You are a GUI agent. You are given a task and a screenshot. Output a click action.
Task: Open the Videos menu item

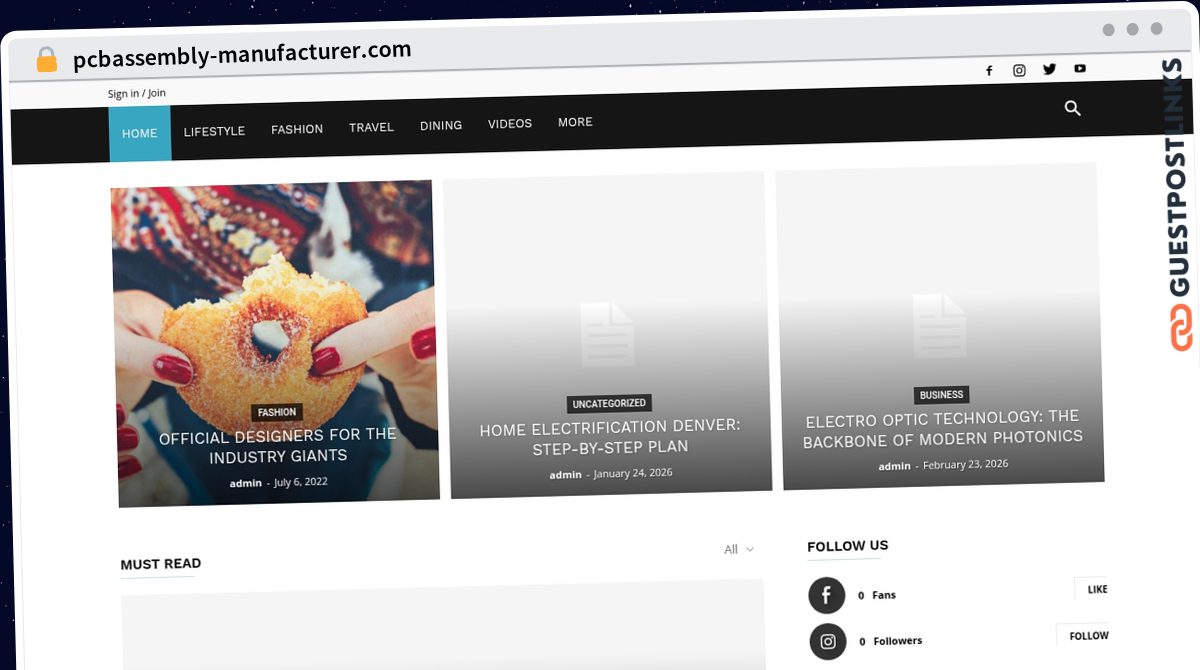click(x=510, y=123)
